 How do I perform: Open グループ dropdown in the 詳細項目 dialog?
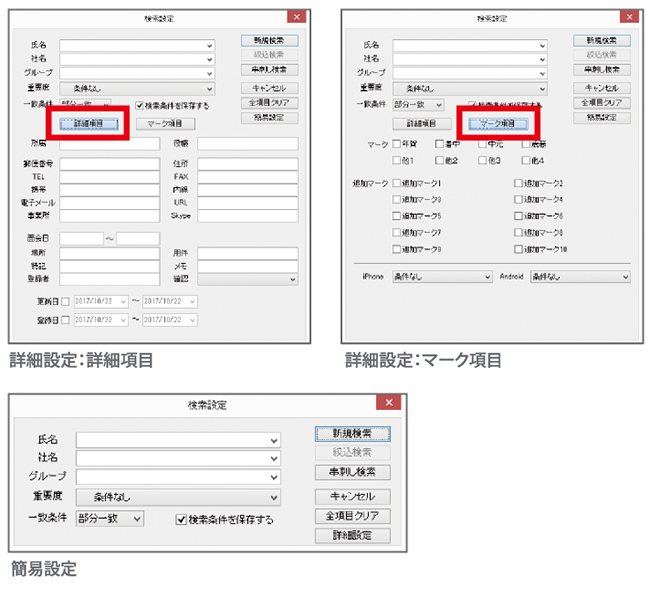click(209, 73)
